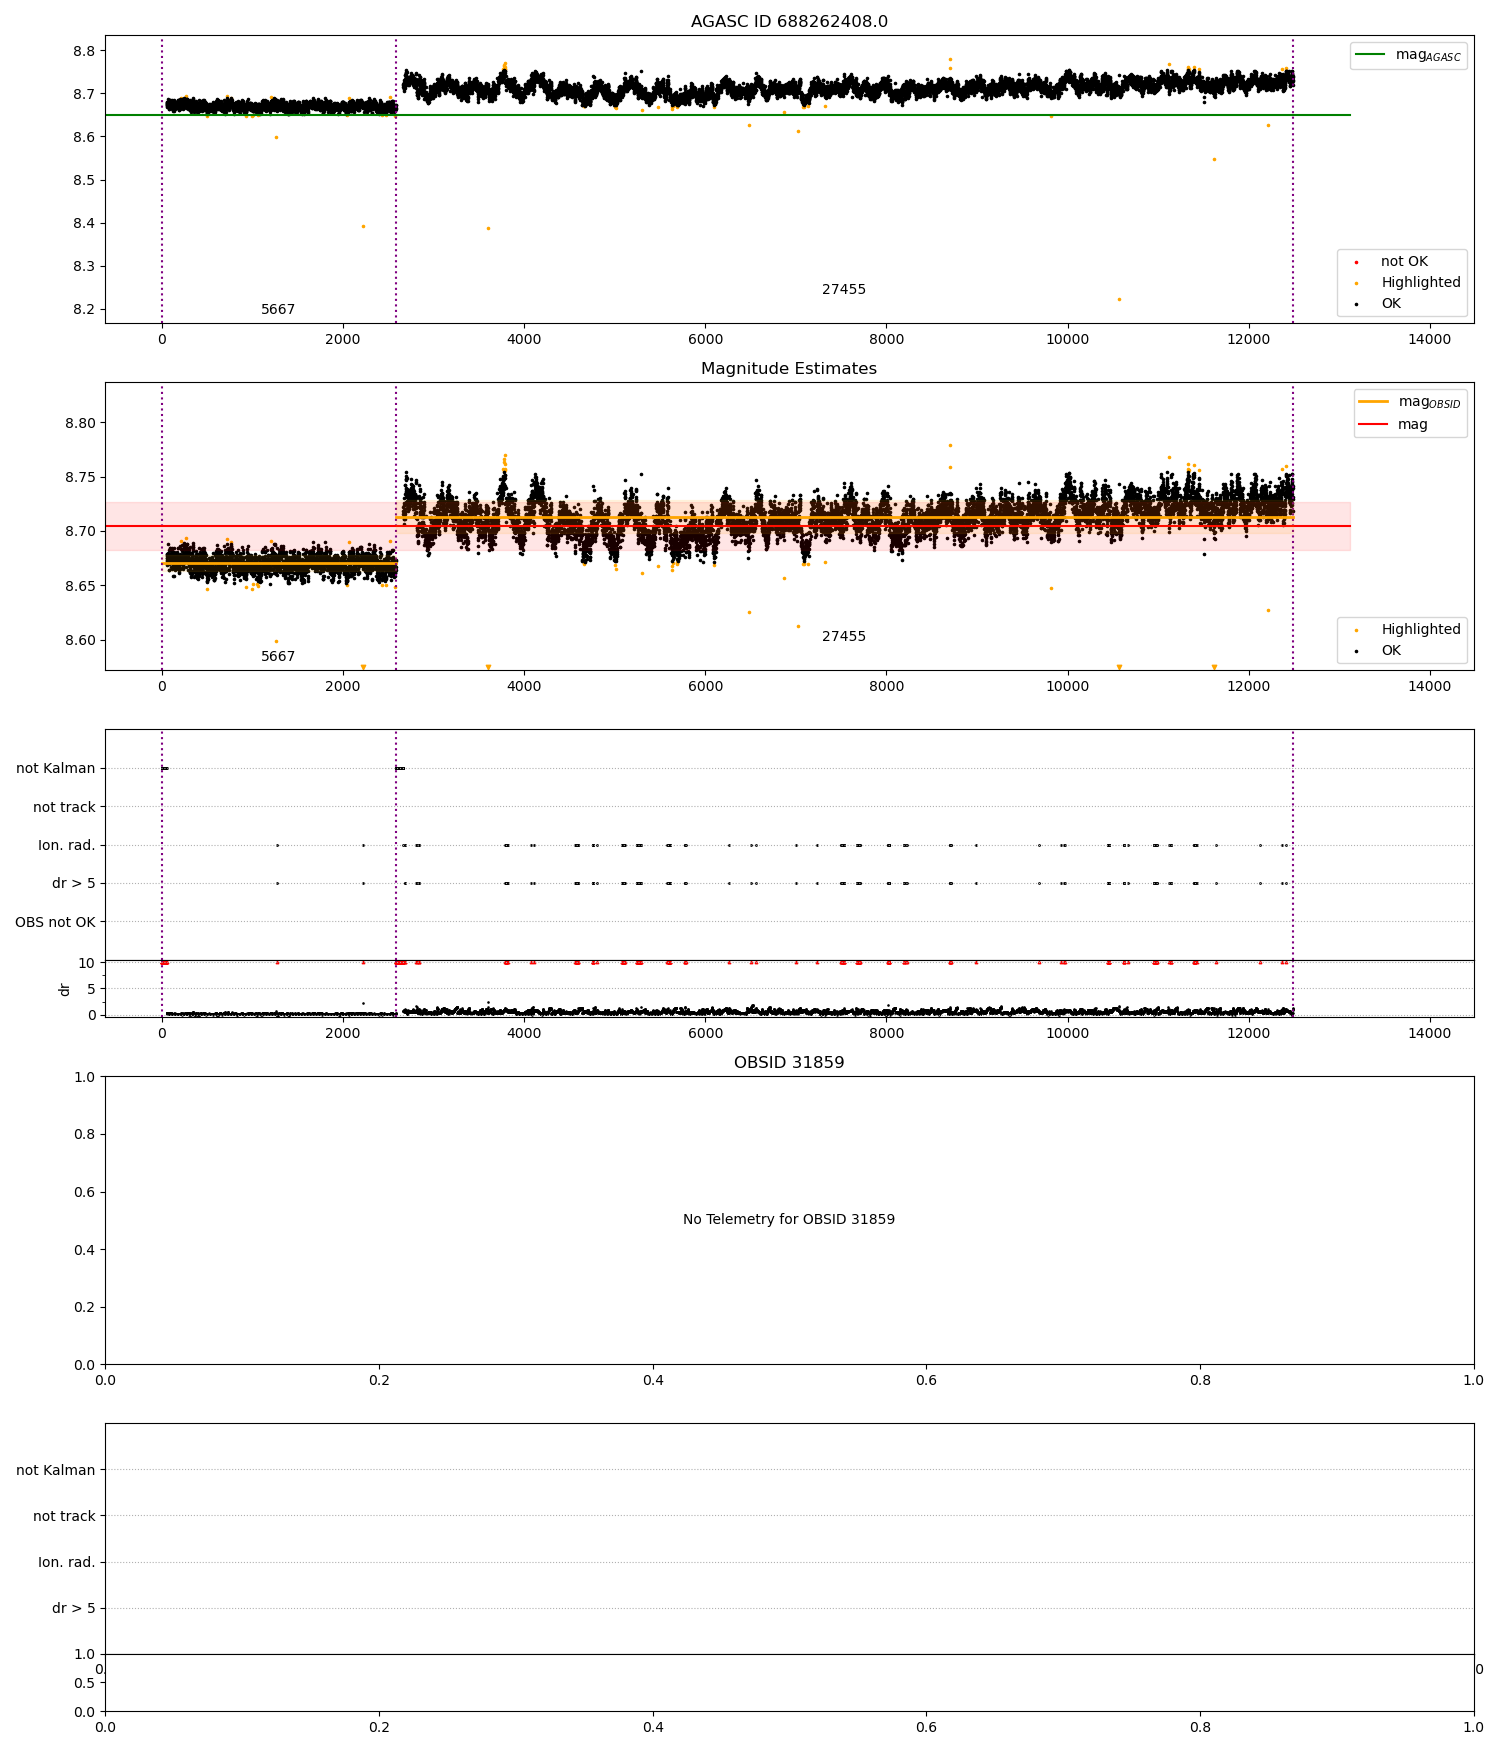Image resolution: width=1500 pixels, height=1750 pixels.
Task: Click the "0.8" x tick at the figure bottom
Action: [1200, 1727]
